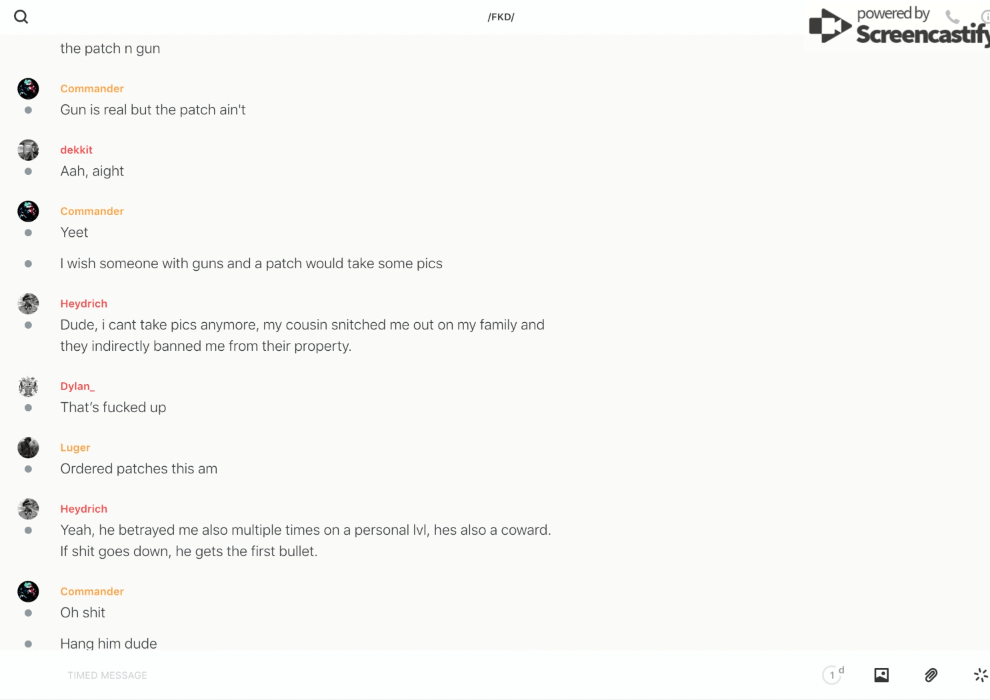990x700 pixels.
Task: Toggle the 1d timed message timer
Action: [833, 675]
